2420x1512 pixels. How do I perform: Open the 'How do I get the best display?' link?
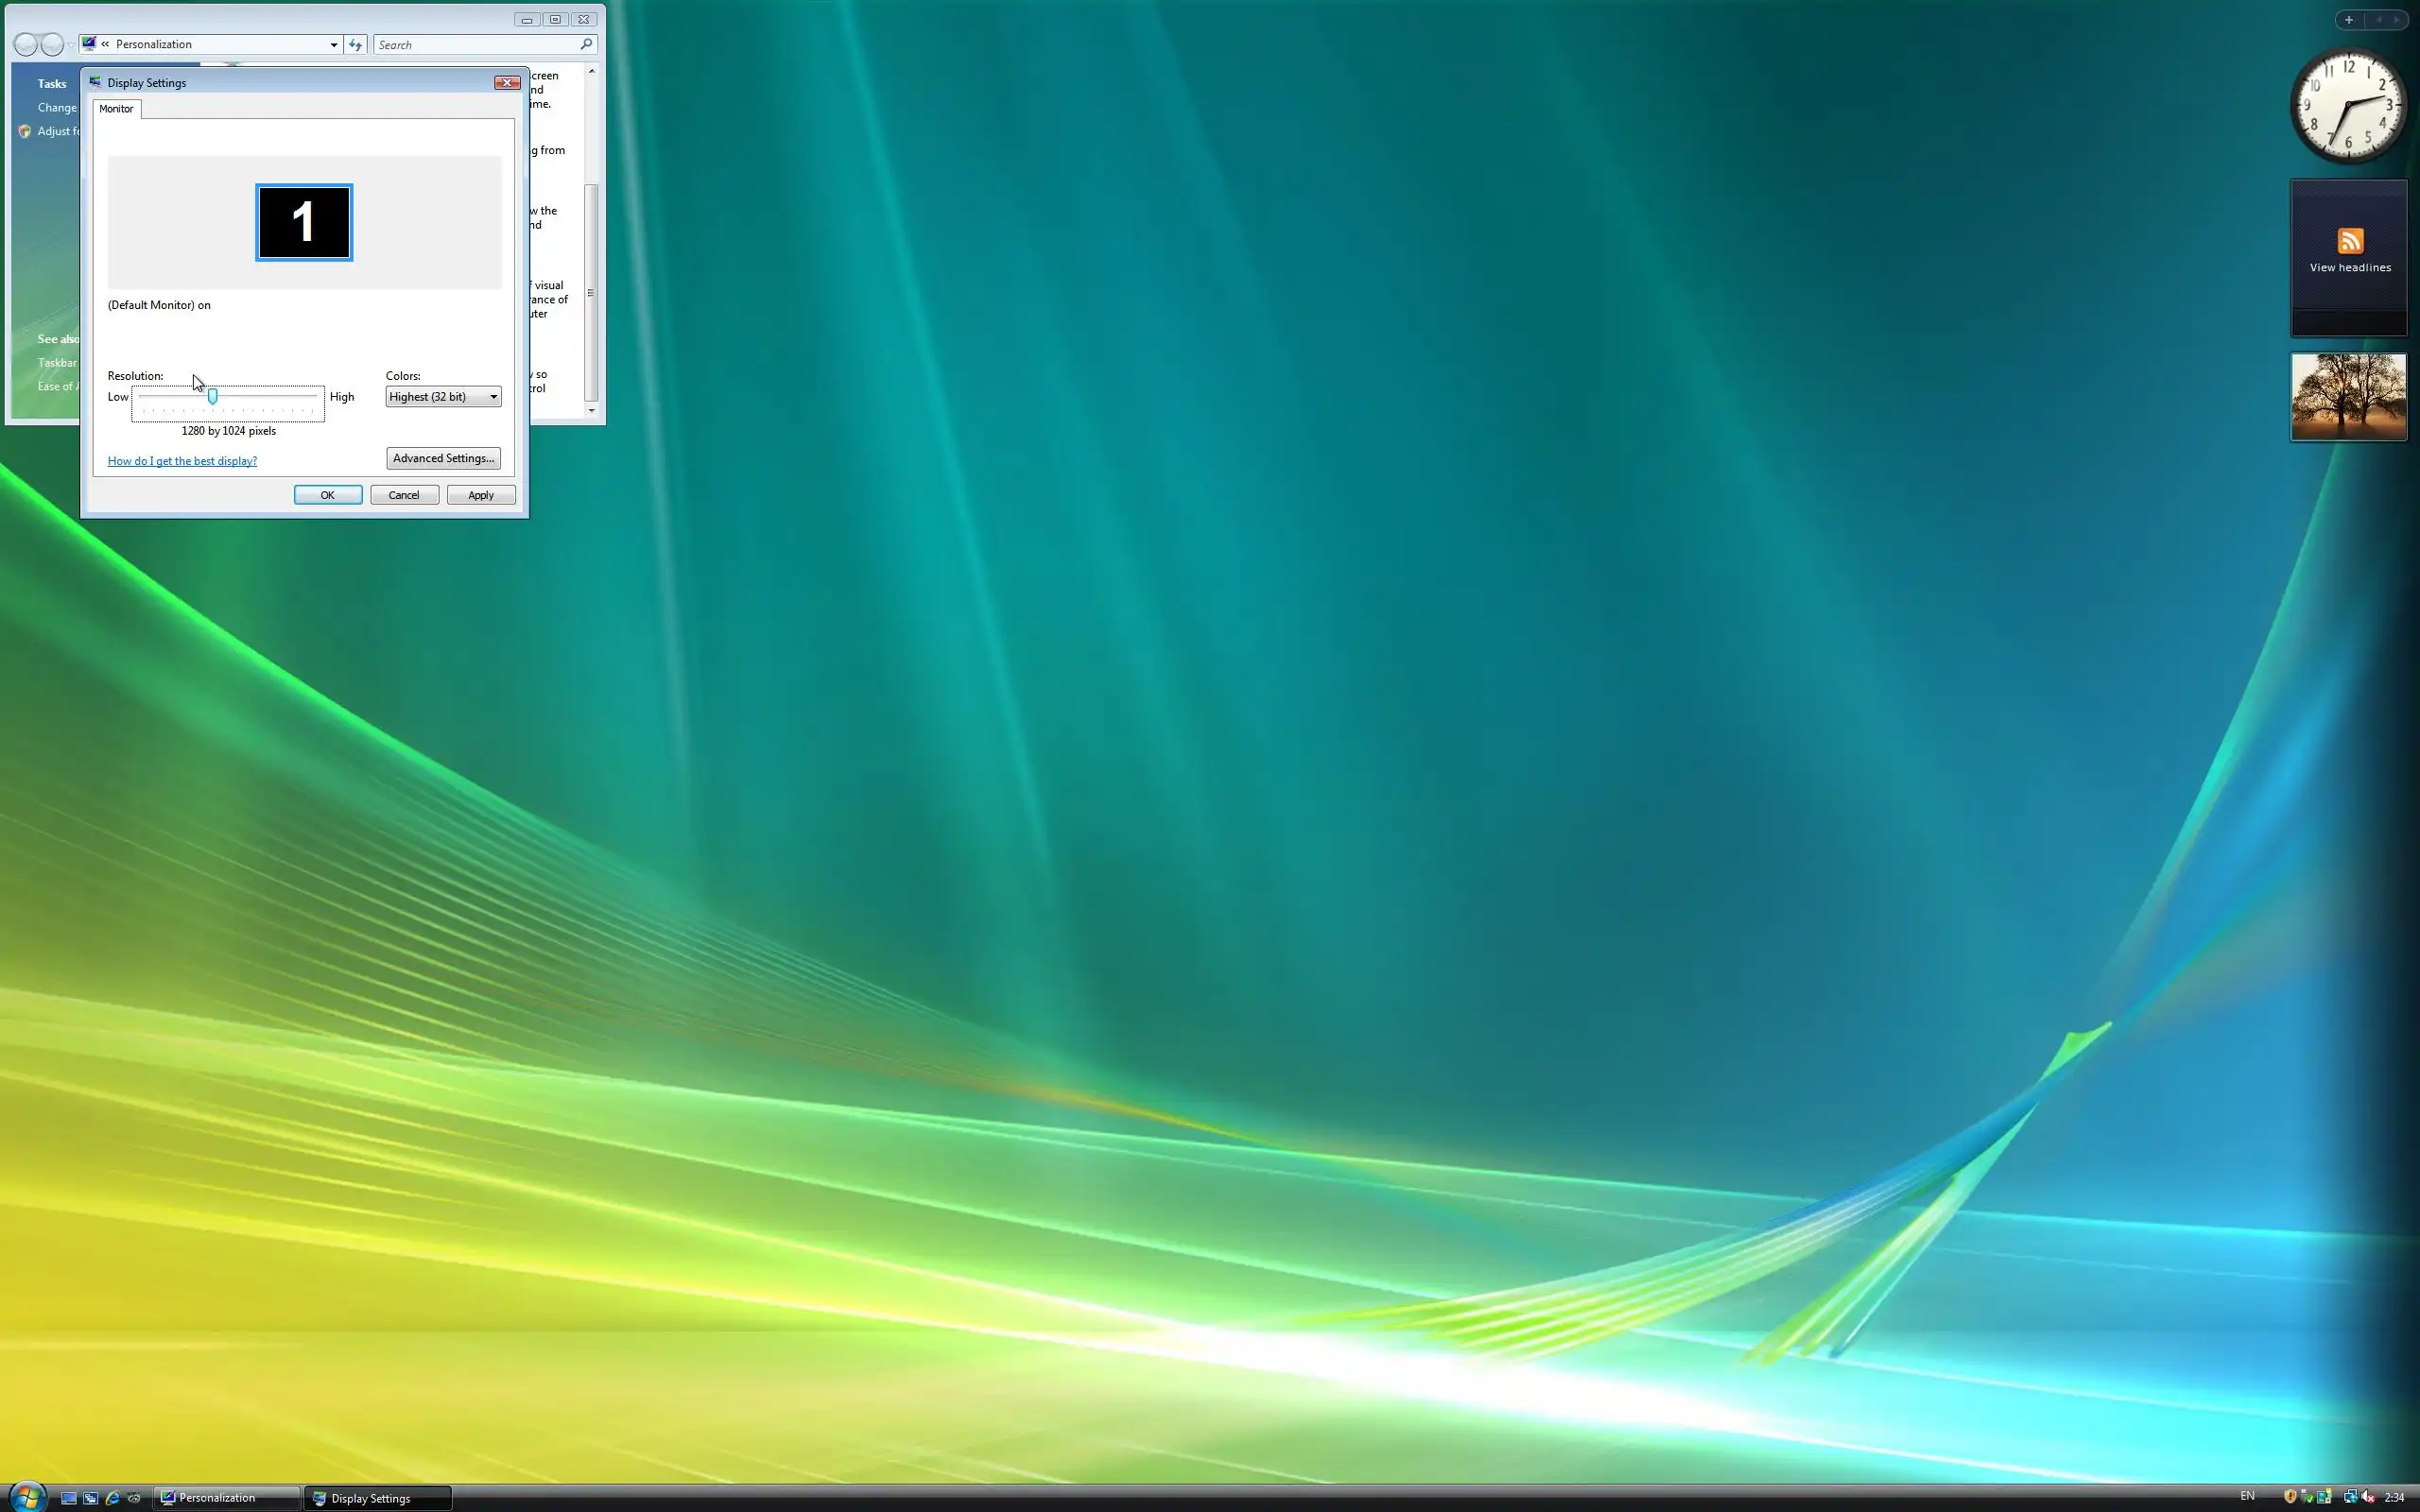182,461
